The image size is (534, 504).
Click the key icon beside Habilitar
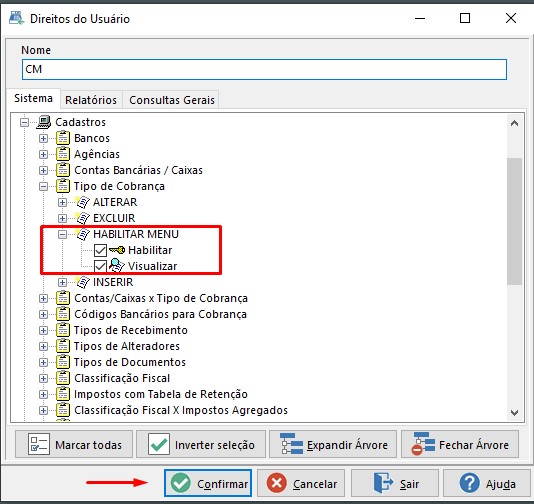click(117, 250)
